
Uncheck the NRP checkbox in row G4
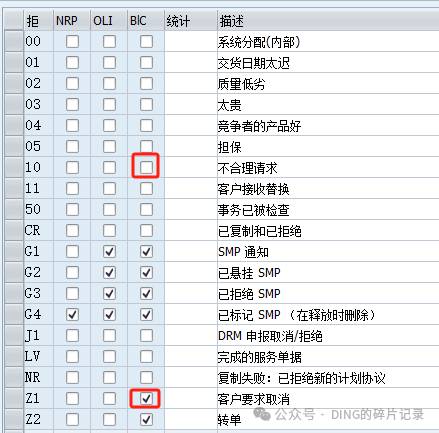point(72,315)
